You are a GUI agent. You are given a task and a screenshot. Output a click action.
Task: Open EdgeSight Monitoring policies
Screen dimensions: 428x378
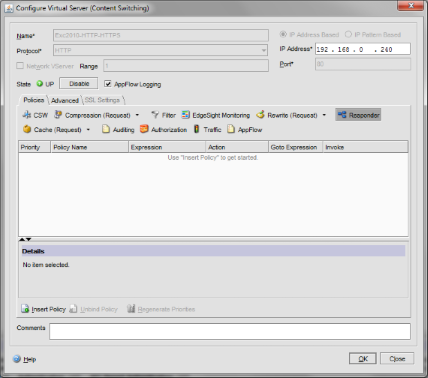(x=186, y=115)
